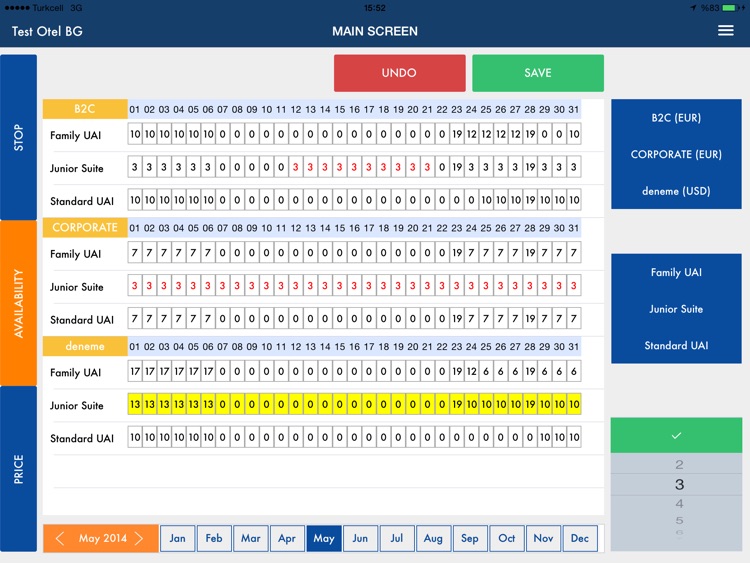Click day 24 cell in deneme Family UAI
The width and height of the screenshot is (750, 563).
[x=472, y=371]
